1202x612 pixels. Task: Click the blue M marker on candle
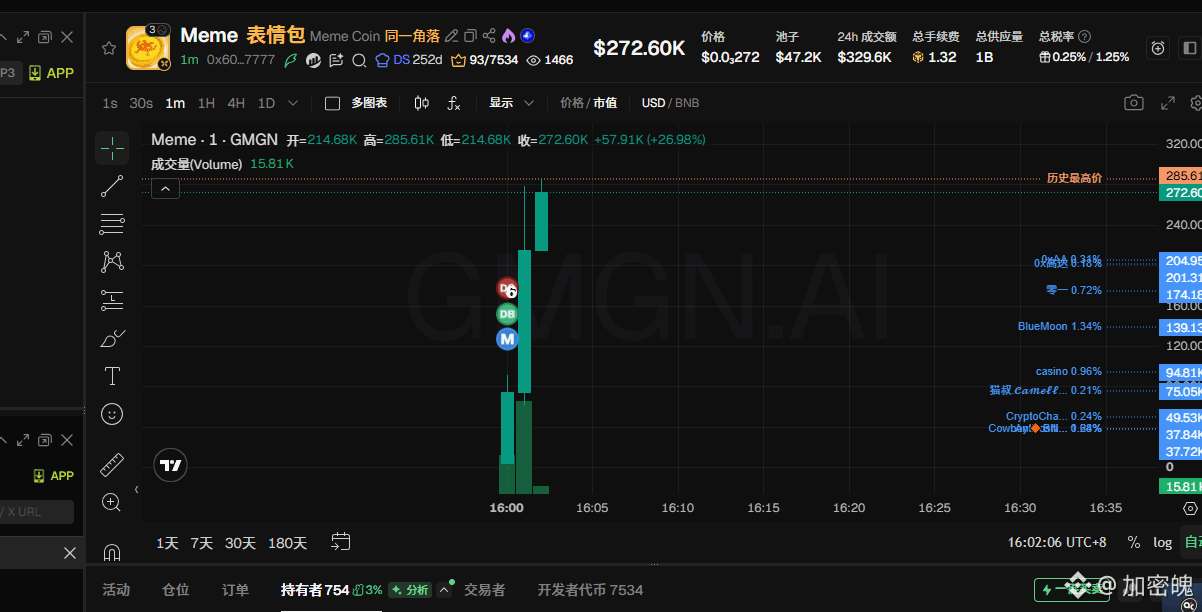coord(507,339)
